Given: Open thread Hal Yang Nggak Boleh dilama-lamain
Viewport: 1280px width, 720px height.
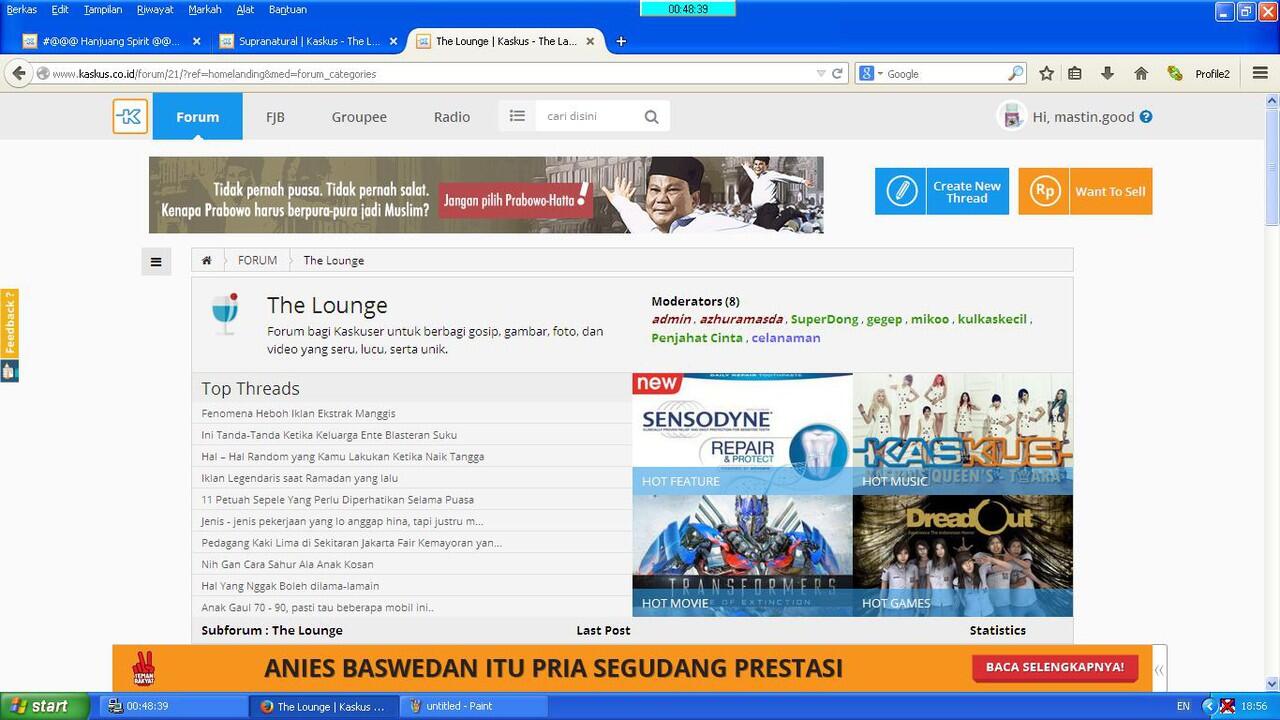Looking at the screenshot, I should (x=290, y=586).
